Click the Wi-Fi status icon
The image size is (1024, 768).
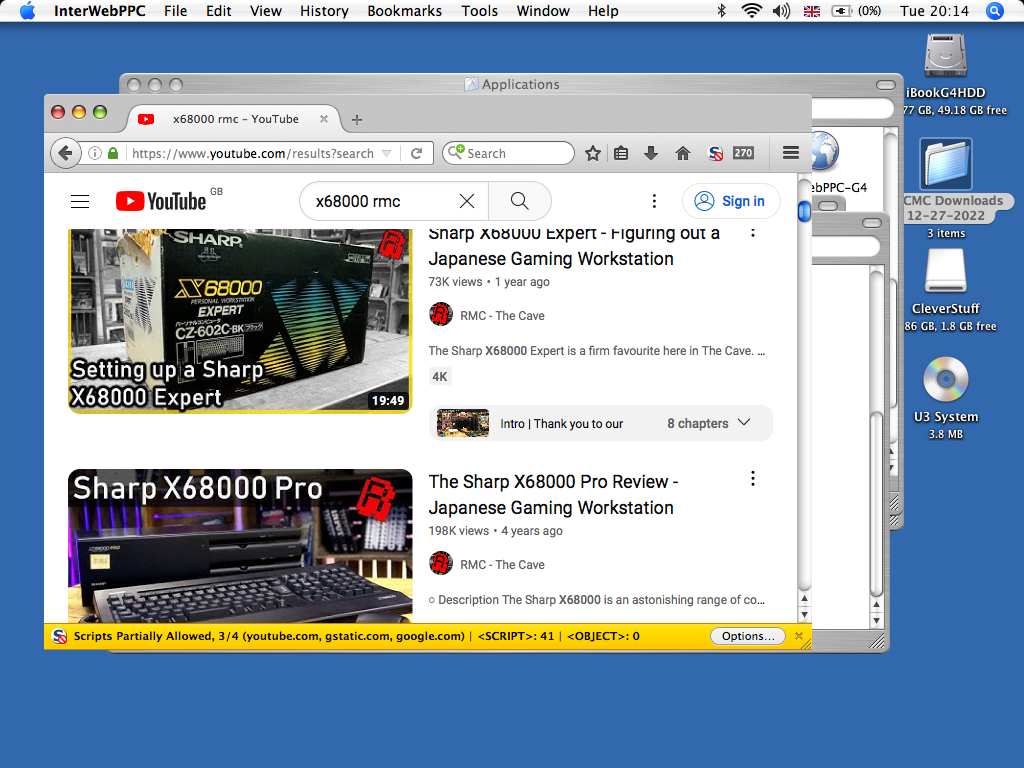tap(752, 10)
